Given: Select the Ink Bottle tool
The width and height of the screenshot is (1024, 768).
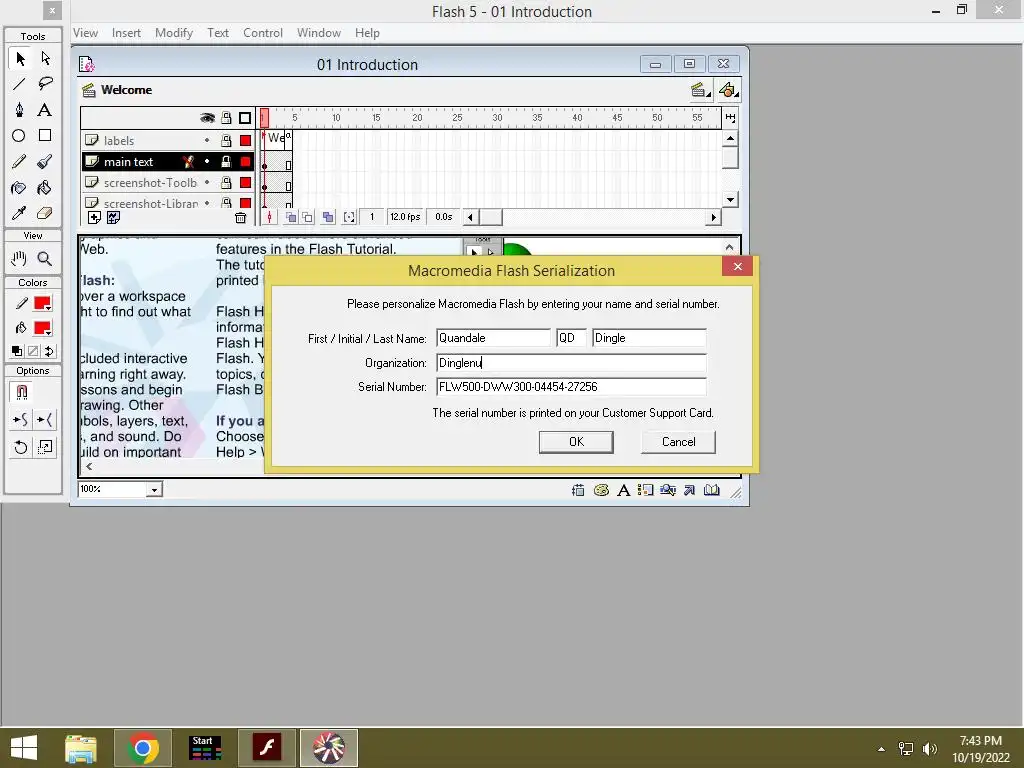Looking at the screenshot, I should click(20, 188).
